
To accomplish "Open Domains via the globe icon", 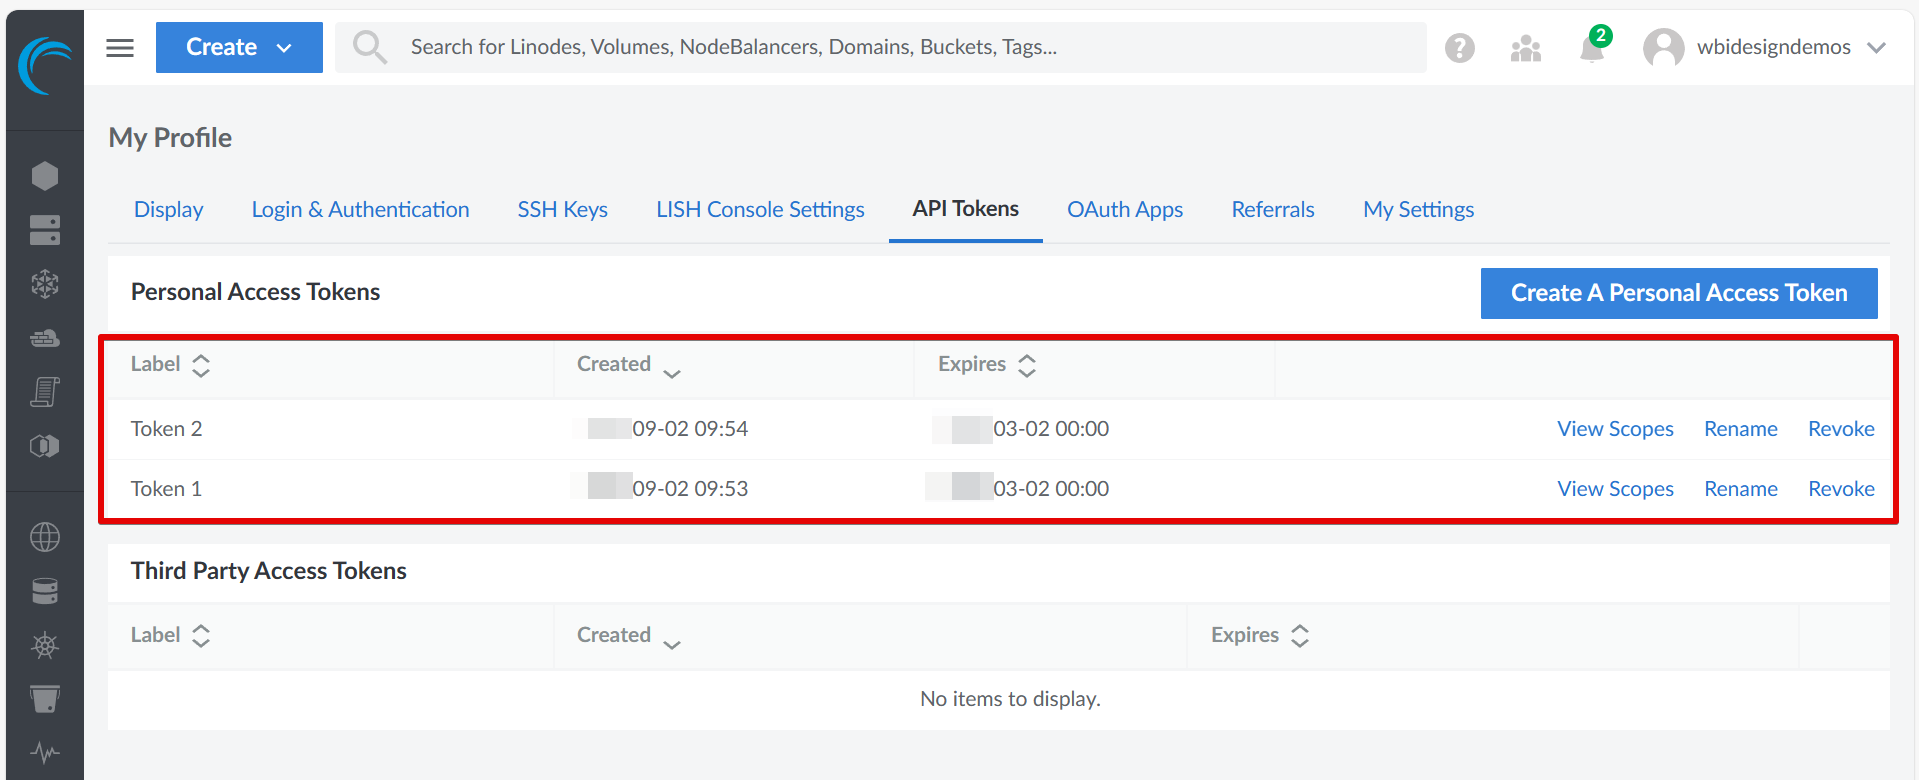I will tap(45, 537).
